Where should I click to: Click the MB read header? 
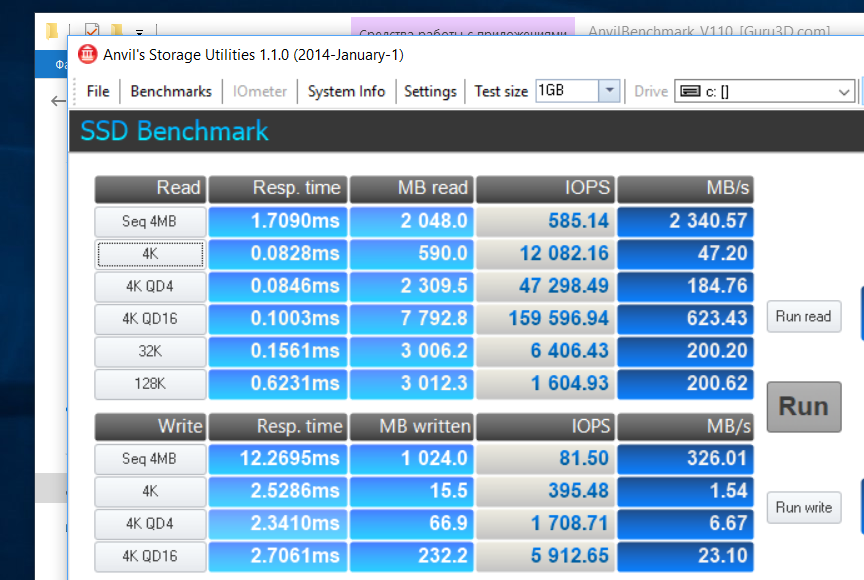pyautogui.click(x=411, y=189)
